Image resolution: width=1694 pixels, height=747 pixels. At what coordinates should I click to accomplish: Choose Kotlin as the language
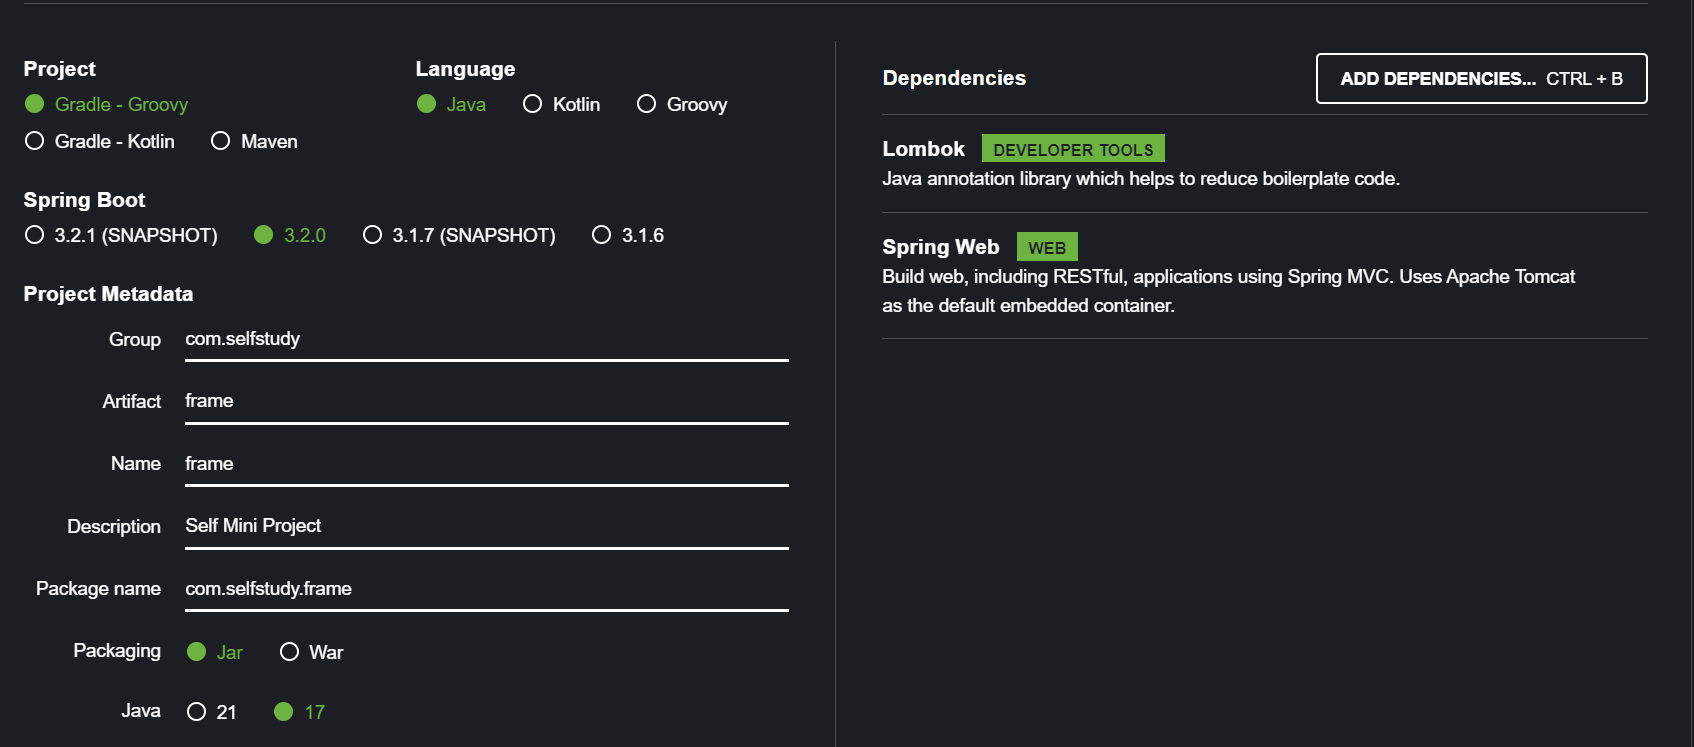(561, 104)
